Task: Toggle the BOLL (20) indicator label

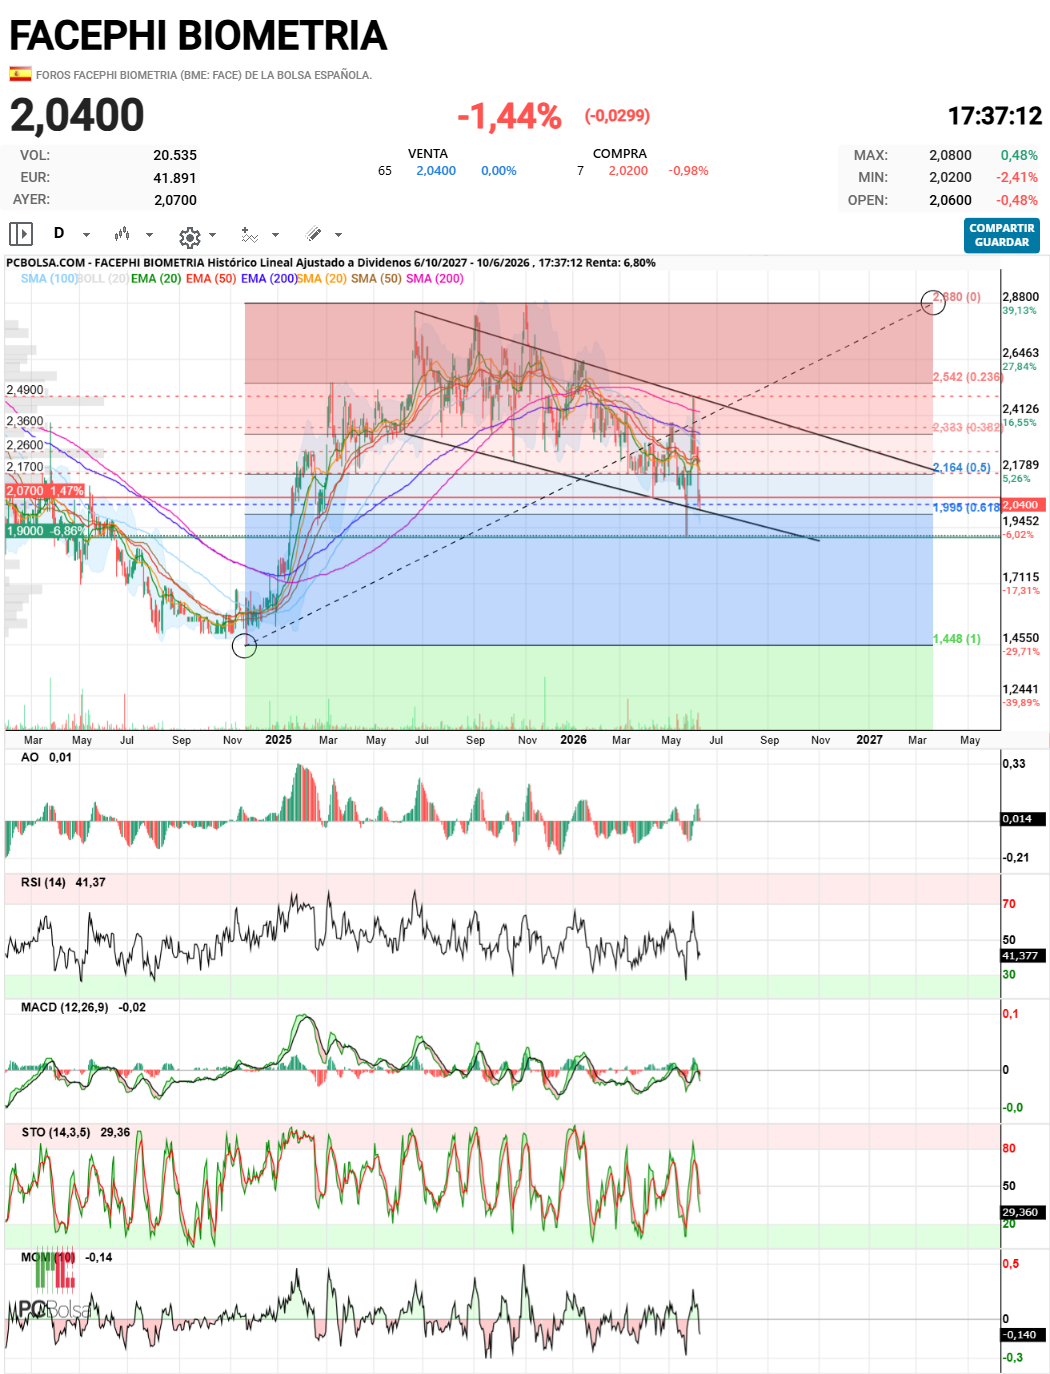Action: click(103, 279)
